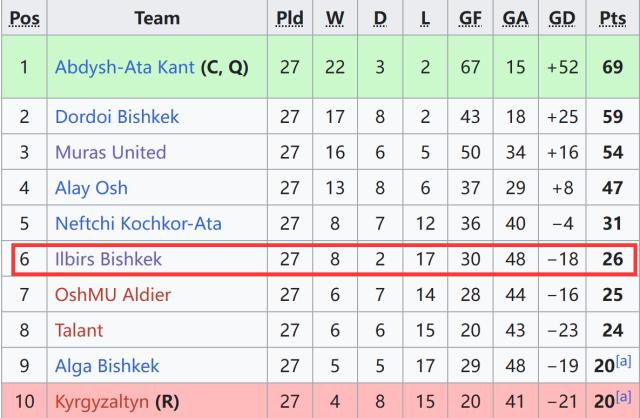640x418 pixels.
Task: Click Ilbirs Bishkek's 26 points cell
Action: pyautogui.click(x=611, y=259)
